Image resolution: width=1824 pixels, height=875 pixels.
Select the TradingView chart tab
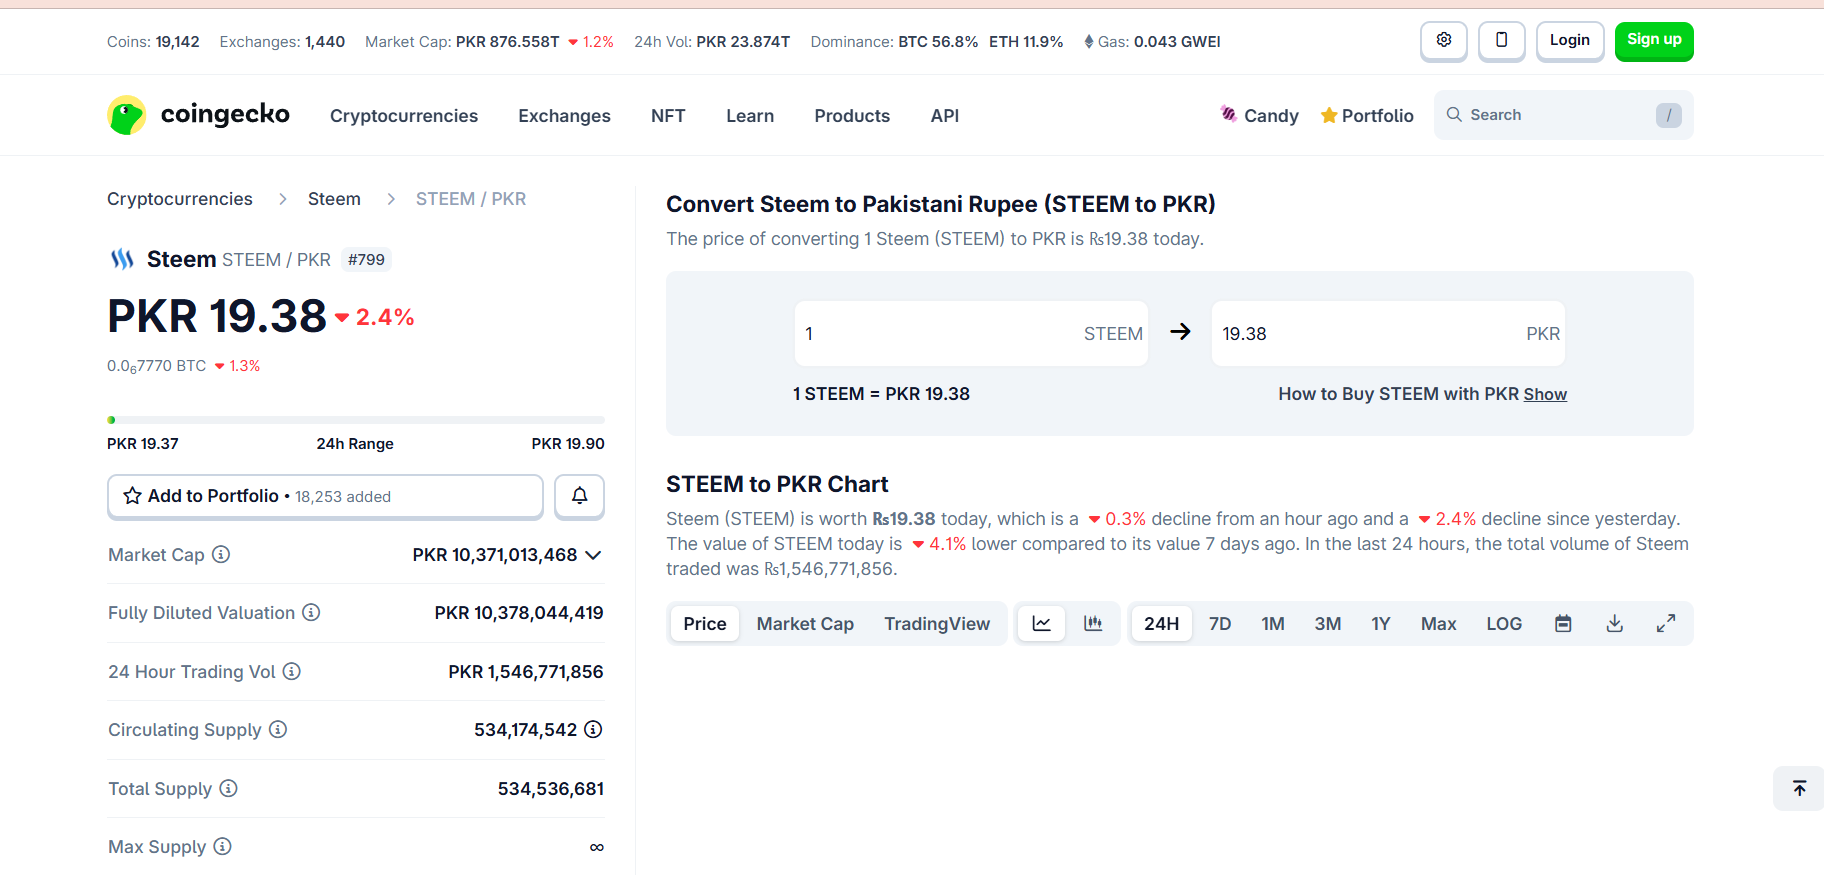(x=937, y=623)
